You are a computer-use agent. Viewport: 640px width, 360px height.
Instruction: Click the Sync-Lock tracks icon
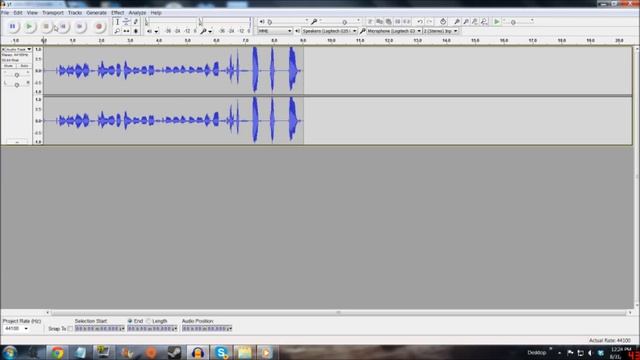(x=443, y=22)
